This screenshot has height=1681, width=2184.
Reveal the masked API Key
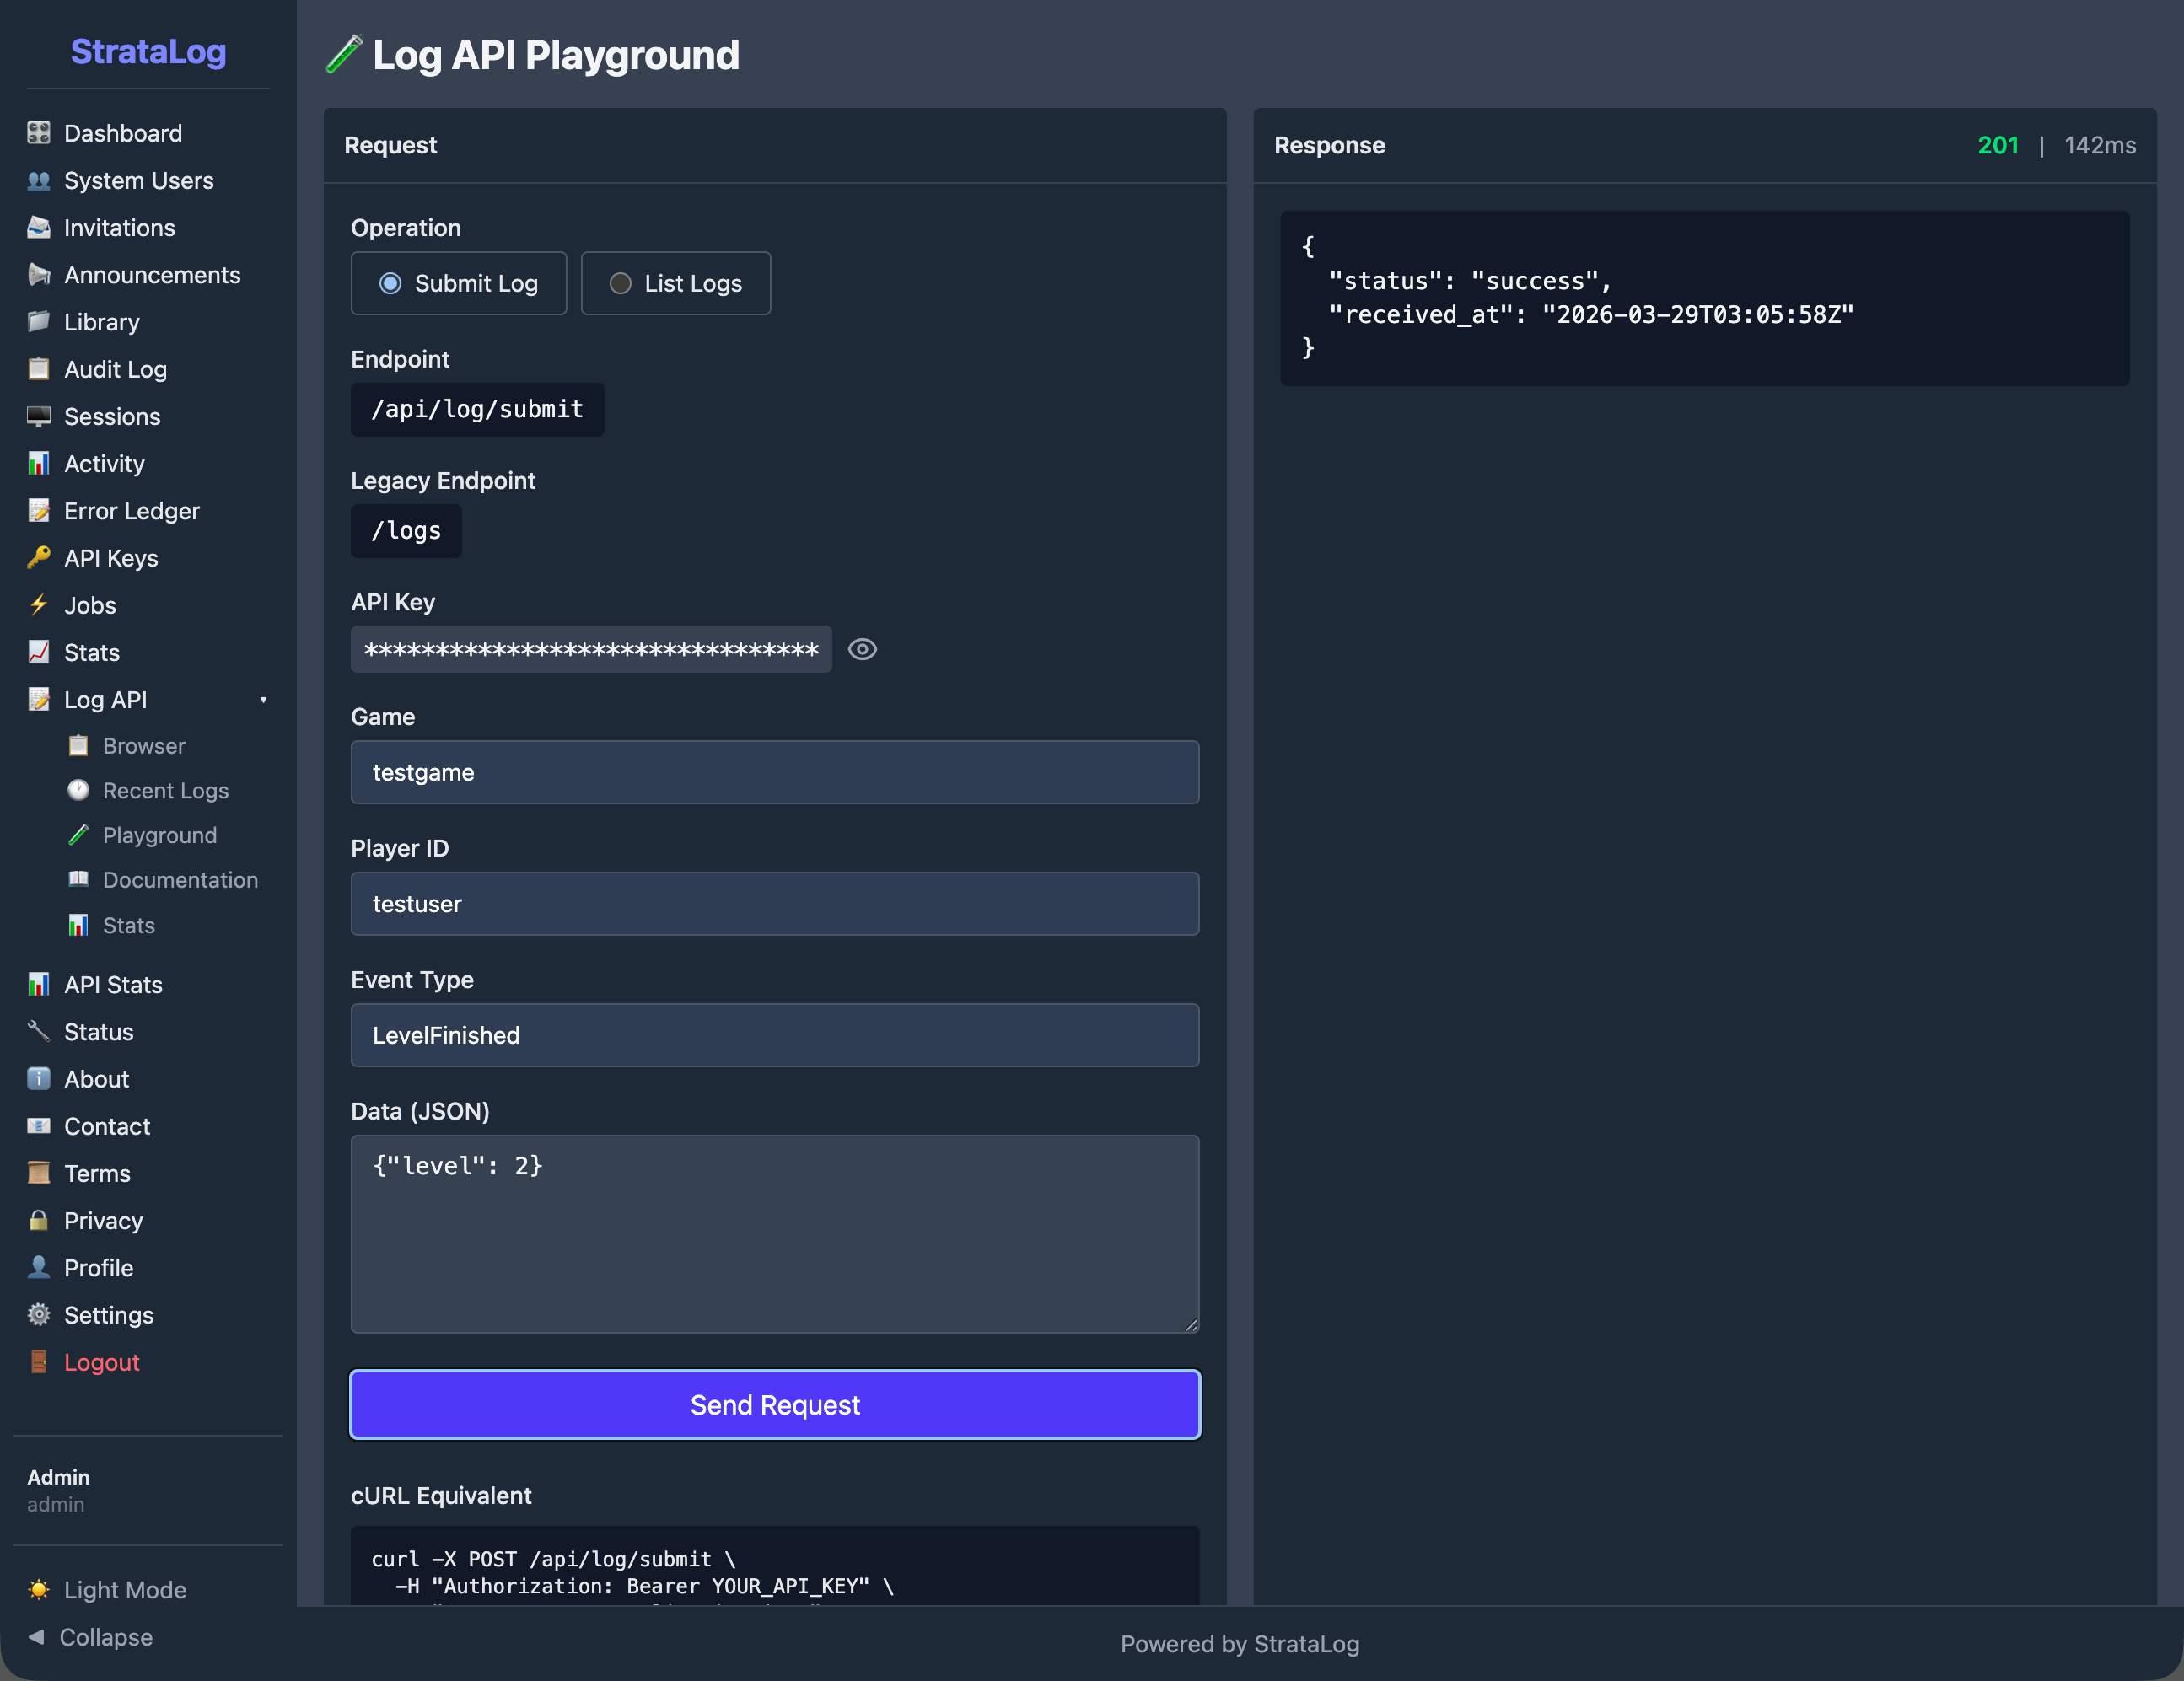pos(862,649)
